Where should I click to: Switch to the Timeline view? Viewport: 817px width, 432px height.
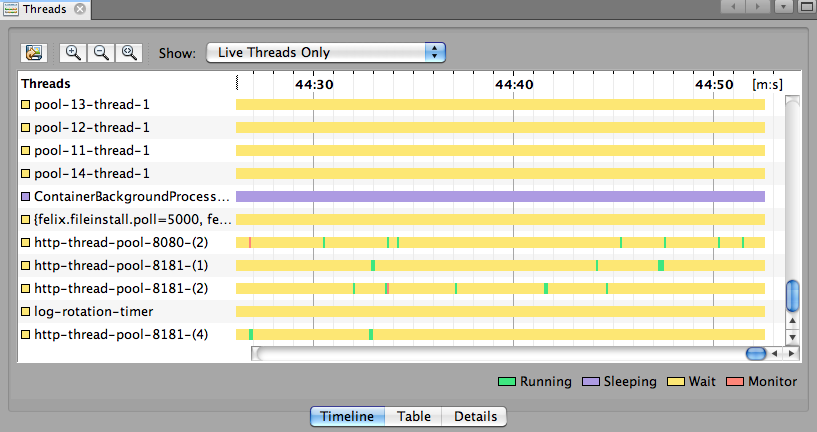(347, 417)
